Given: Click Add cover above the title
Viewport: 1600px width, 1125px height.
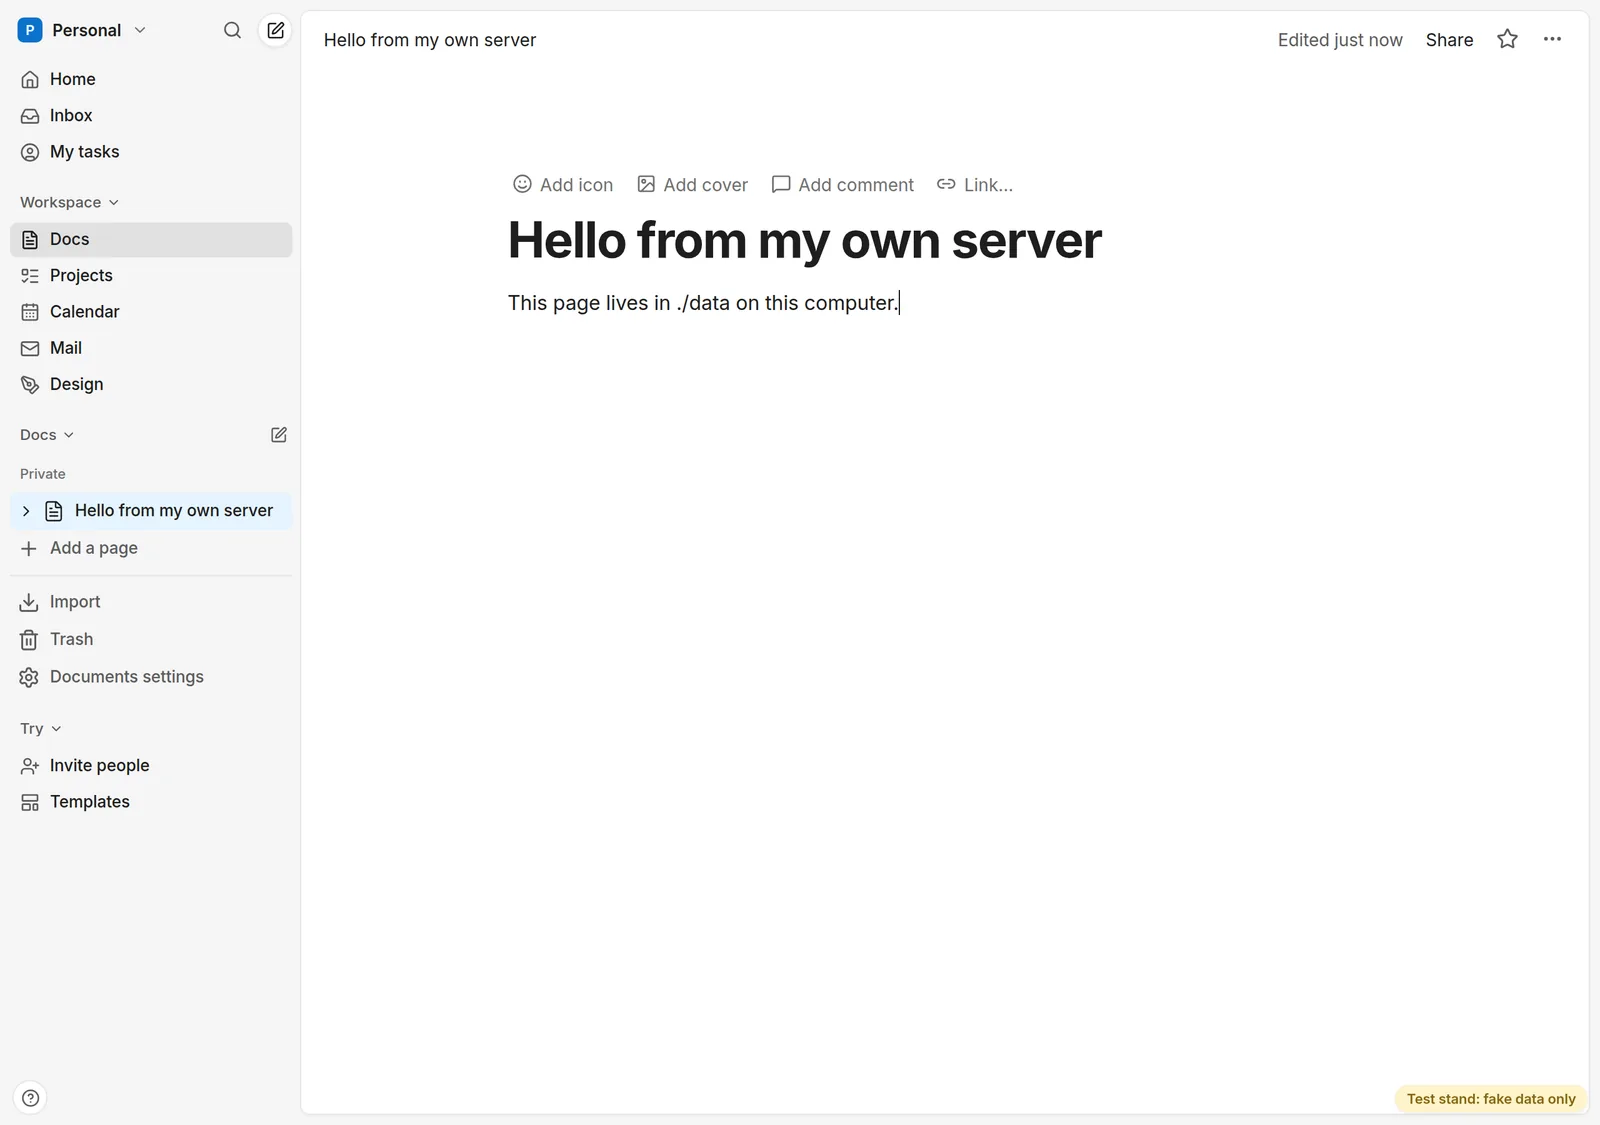Looking at the screenshot, I should 693,185.
